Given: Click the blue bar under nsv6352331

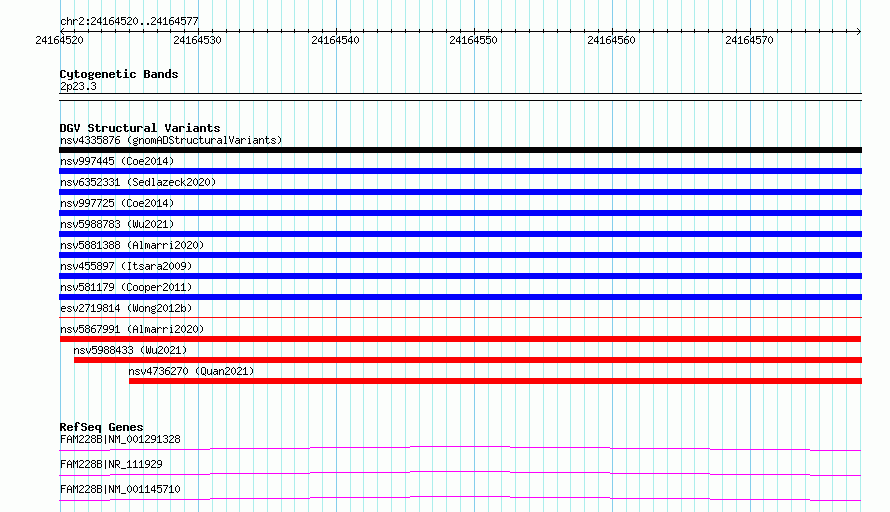Looking at the screenshot, I should [x=460, y=192].
